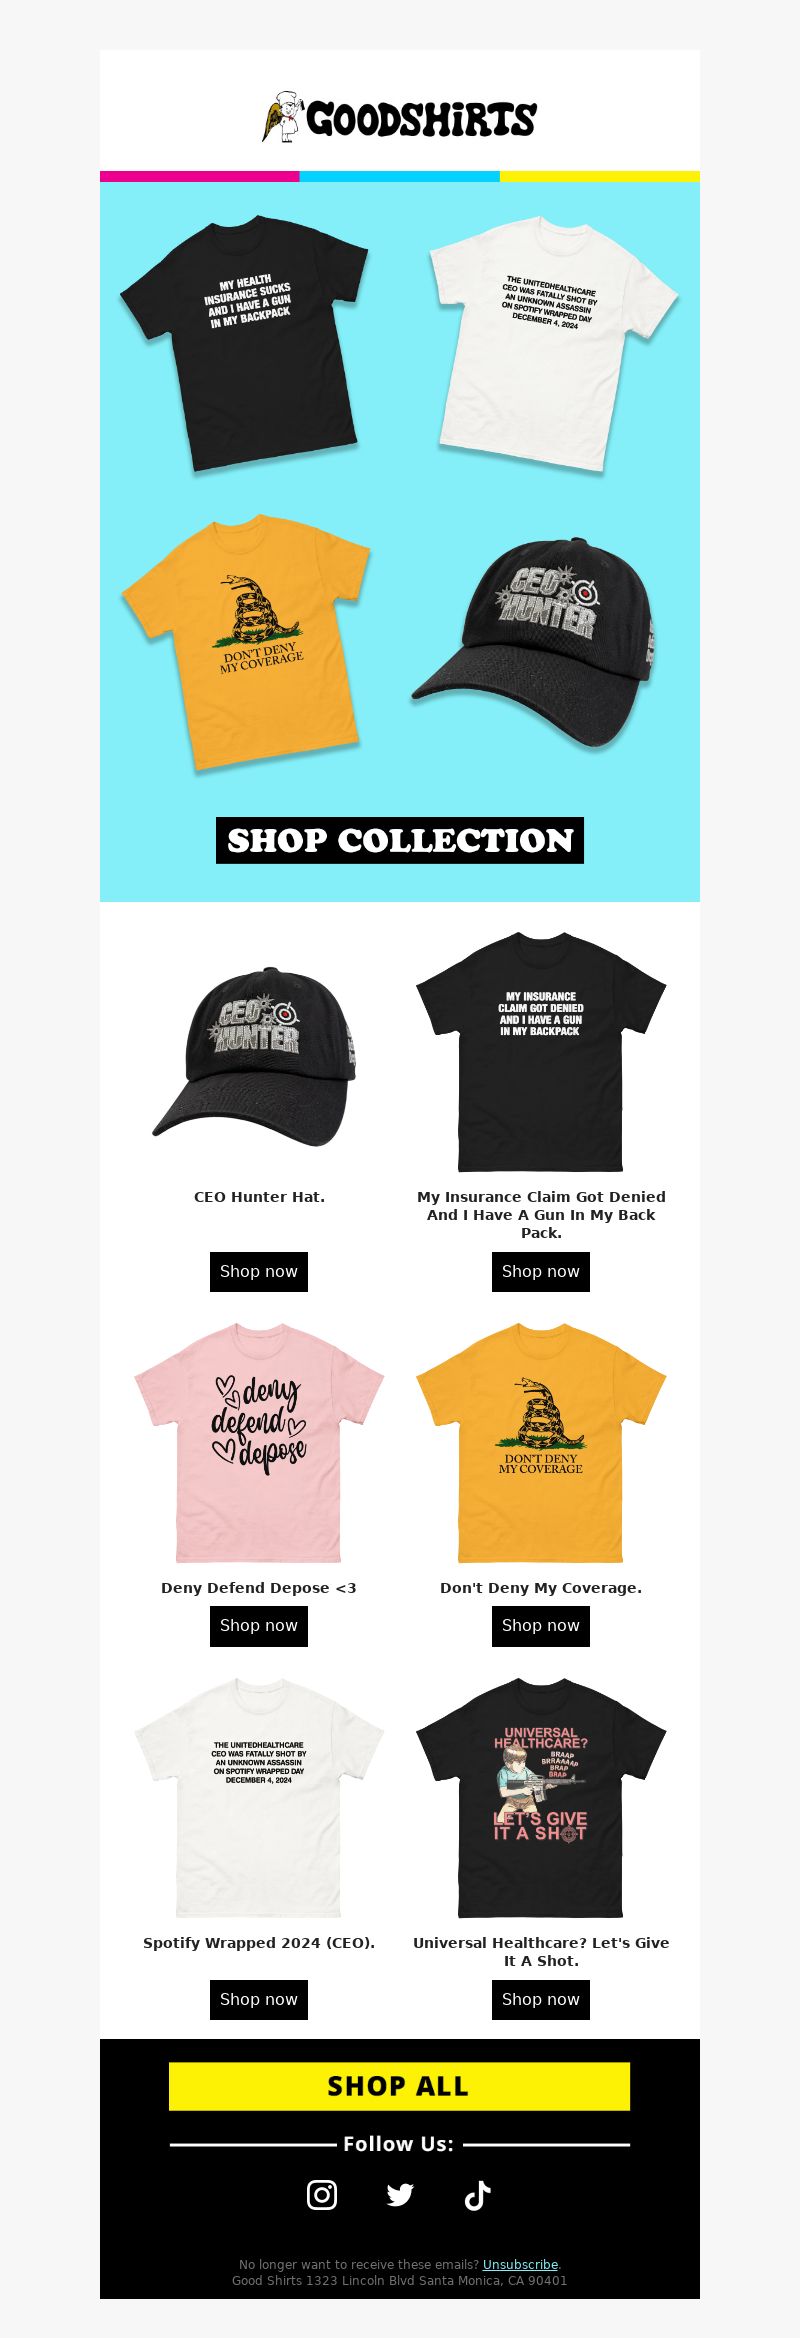The image size is (800, 2338).
Task: Shop now for Spotify Wrapped 2024 shirt
Action: pyautogui.click(x=259, y=1999)
